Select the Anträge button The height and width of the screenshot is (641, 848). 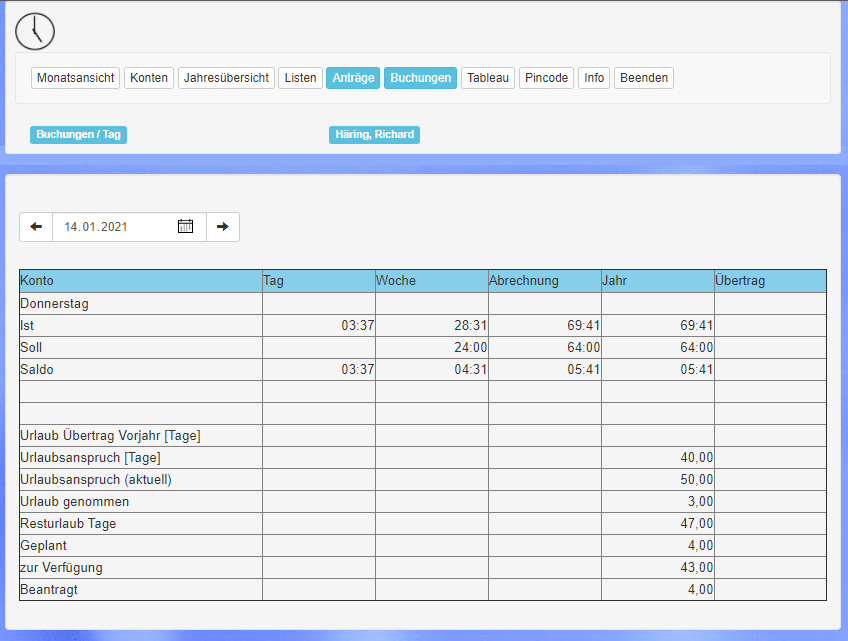353,78
